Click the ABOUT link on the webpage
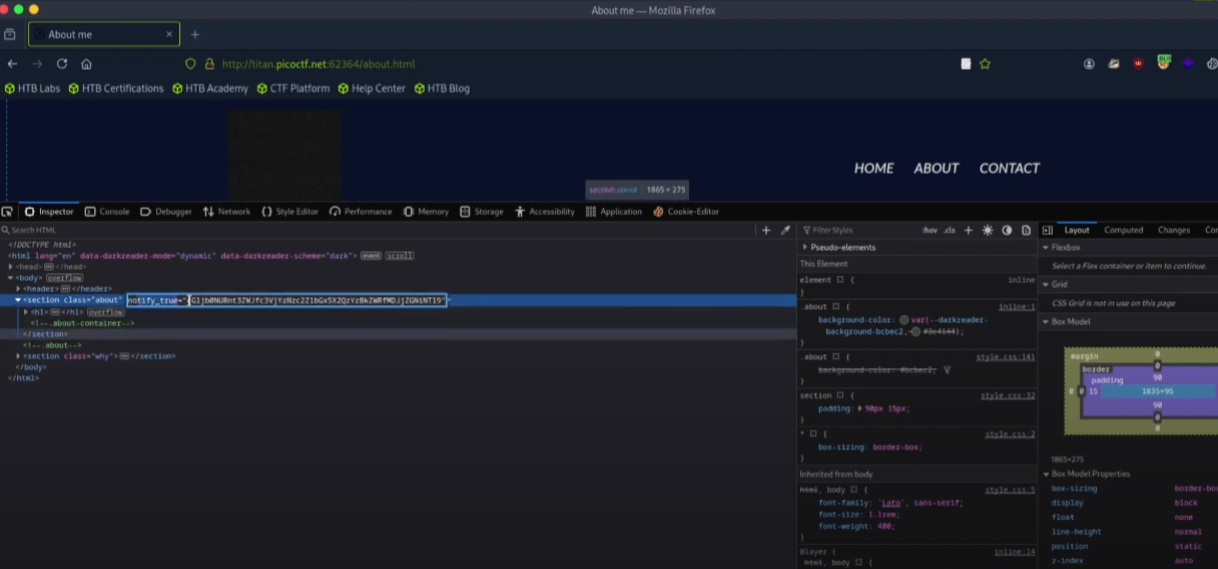The image size is (1218, 569). [x=936, y=168]
